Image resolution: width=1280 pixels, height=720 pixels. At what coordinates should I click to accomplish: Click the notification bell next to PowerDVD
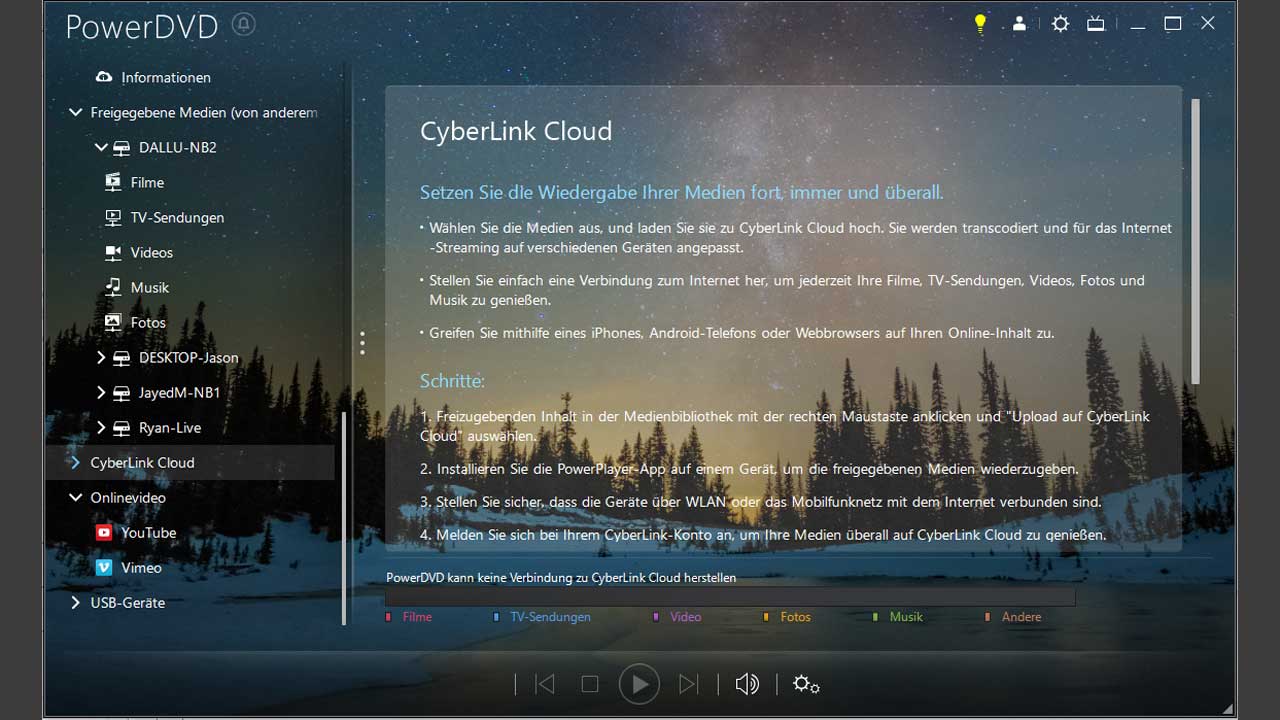(x=243, y=24)
